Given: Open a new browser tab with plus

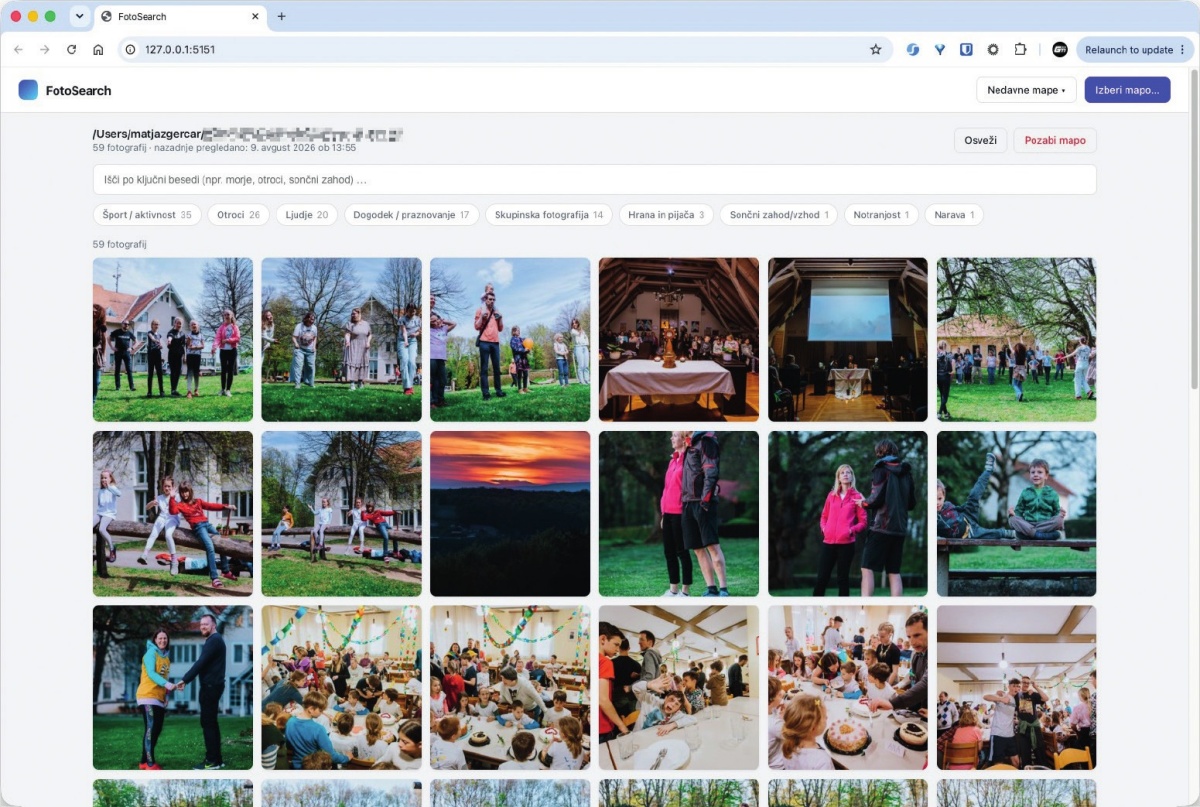Looking at the screenshot, I should click(281, 16).
